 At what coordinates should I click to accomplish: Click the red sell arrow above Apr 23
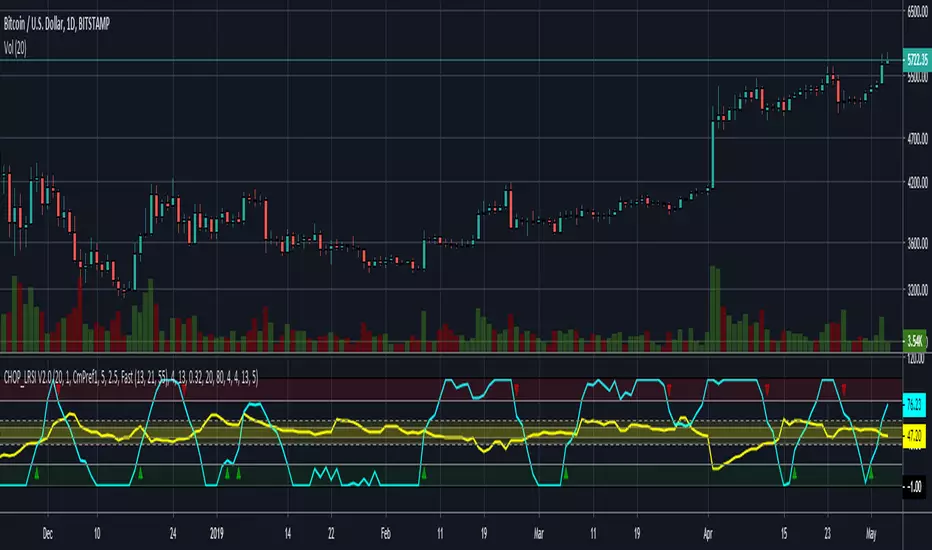pos(843,390)
